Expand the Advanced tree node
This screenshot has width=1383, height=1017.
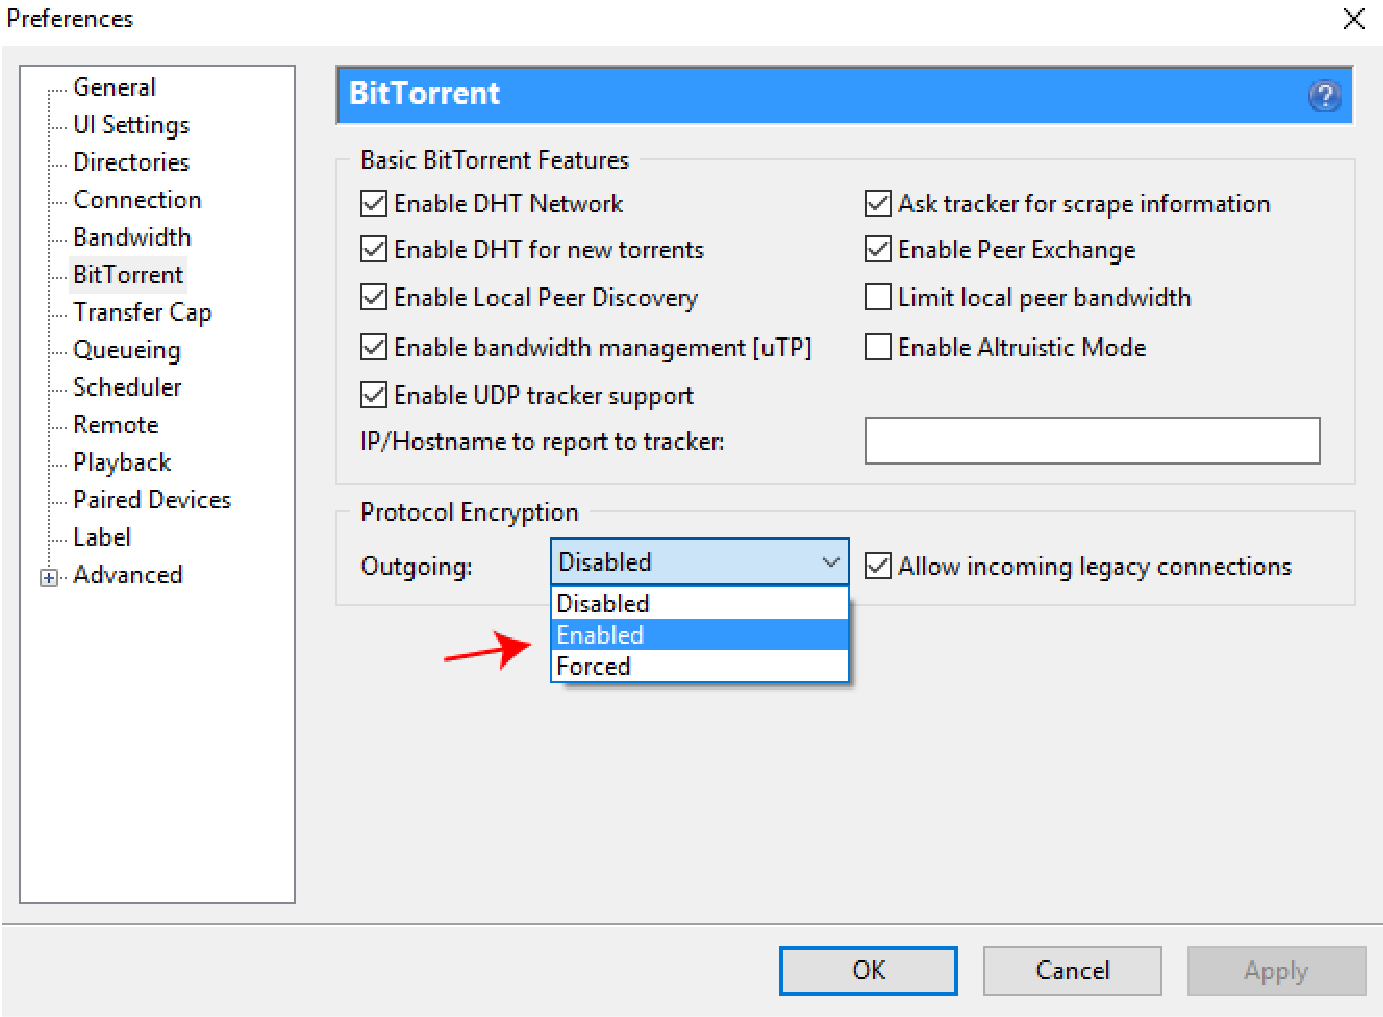pyautogui.click(x=48, y=578)
